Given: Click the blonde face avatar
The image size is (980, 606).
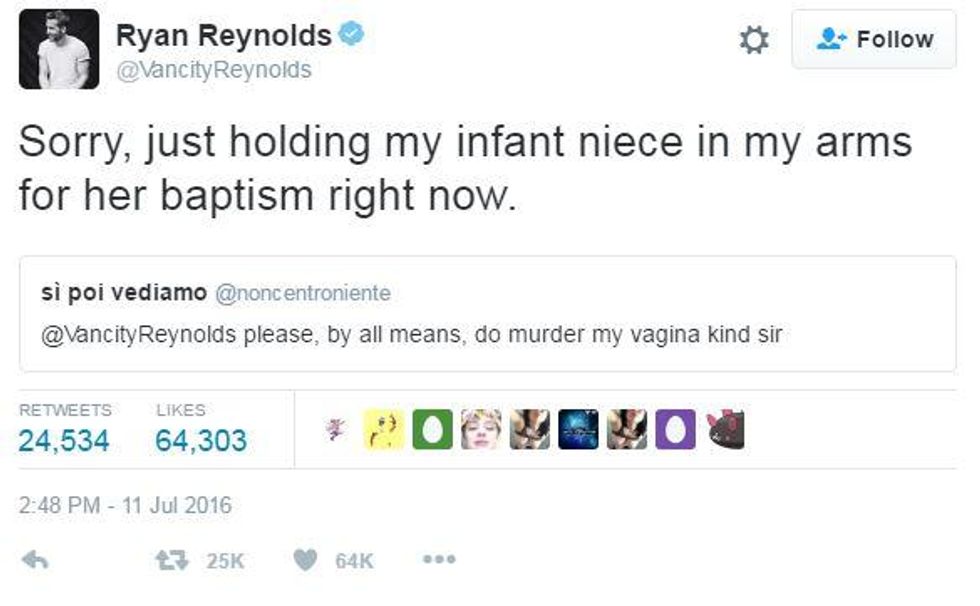Looking at the screenshot, I should (481, 430).
